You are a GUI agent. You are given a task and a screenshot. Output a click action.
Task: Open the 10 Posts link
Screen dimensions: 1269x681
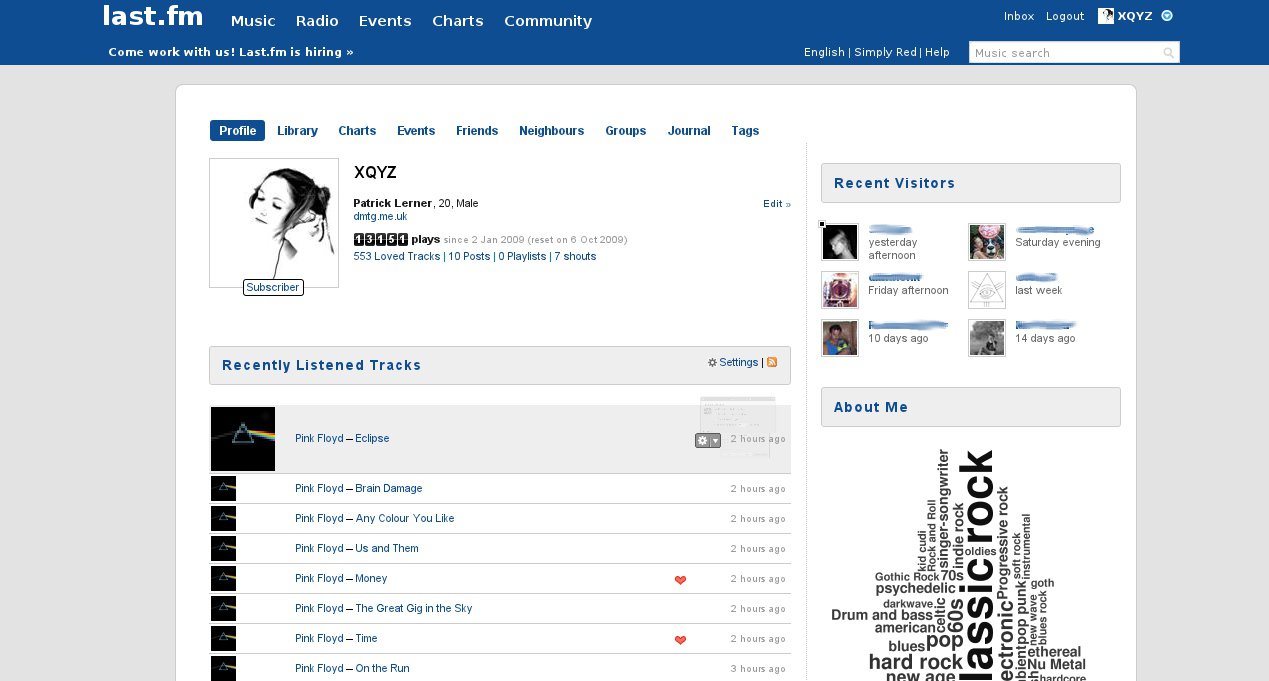[x=469, y=257]
